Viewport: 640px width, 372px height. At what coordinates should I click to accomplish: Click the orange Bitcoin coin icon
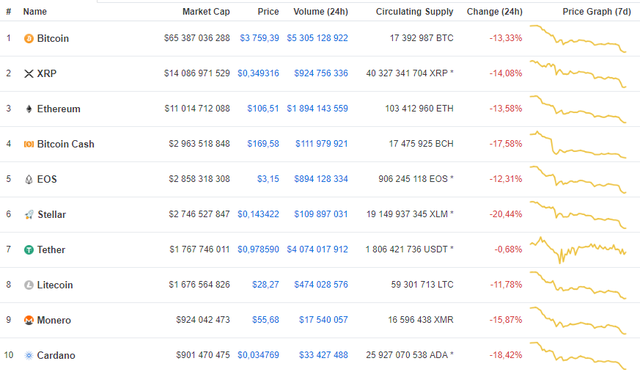pos(29,38)
